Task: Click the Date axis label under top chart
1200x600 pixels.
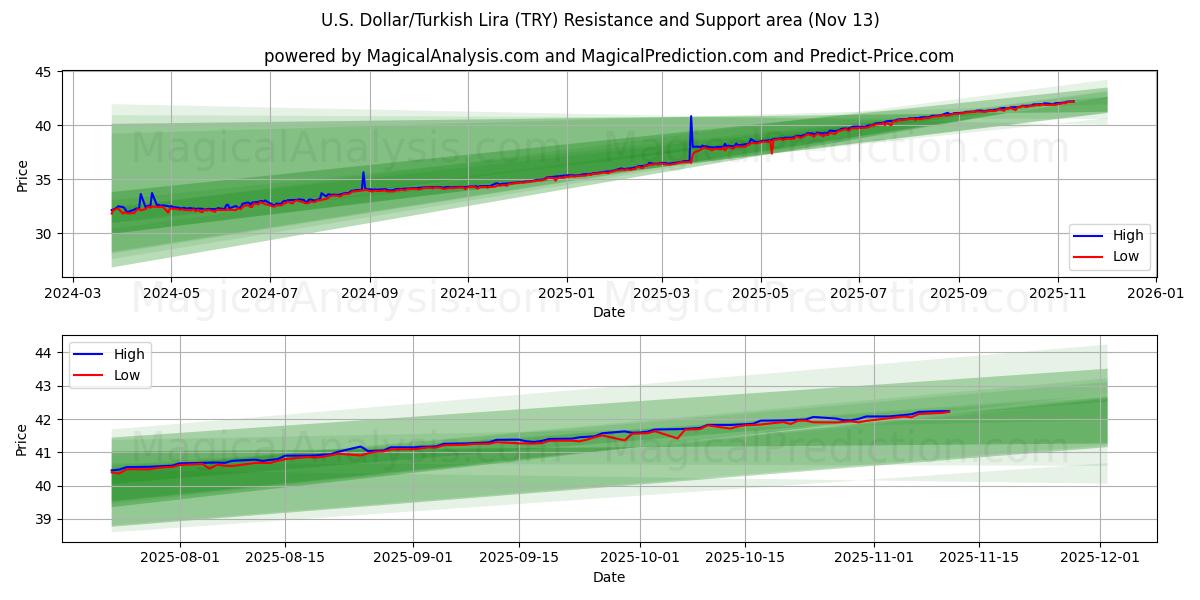Action: [x=608, y=312]
